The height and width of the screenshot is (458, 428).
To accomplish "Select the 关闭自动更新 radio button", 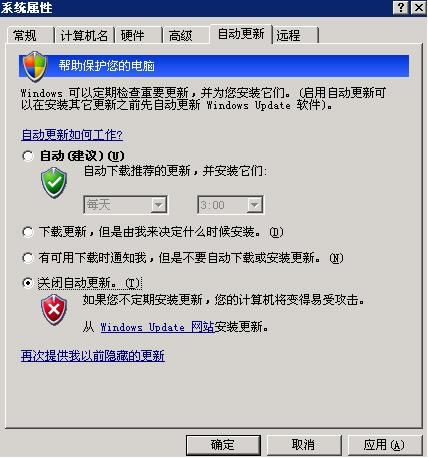I will (x=28, y=283).
